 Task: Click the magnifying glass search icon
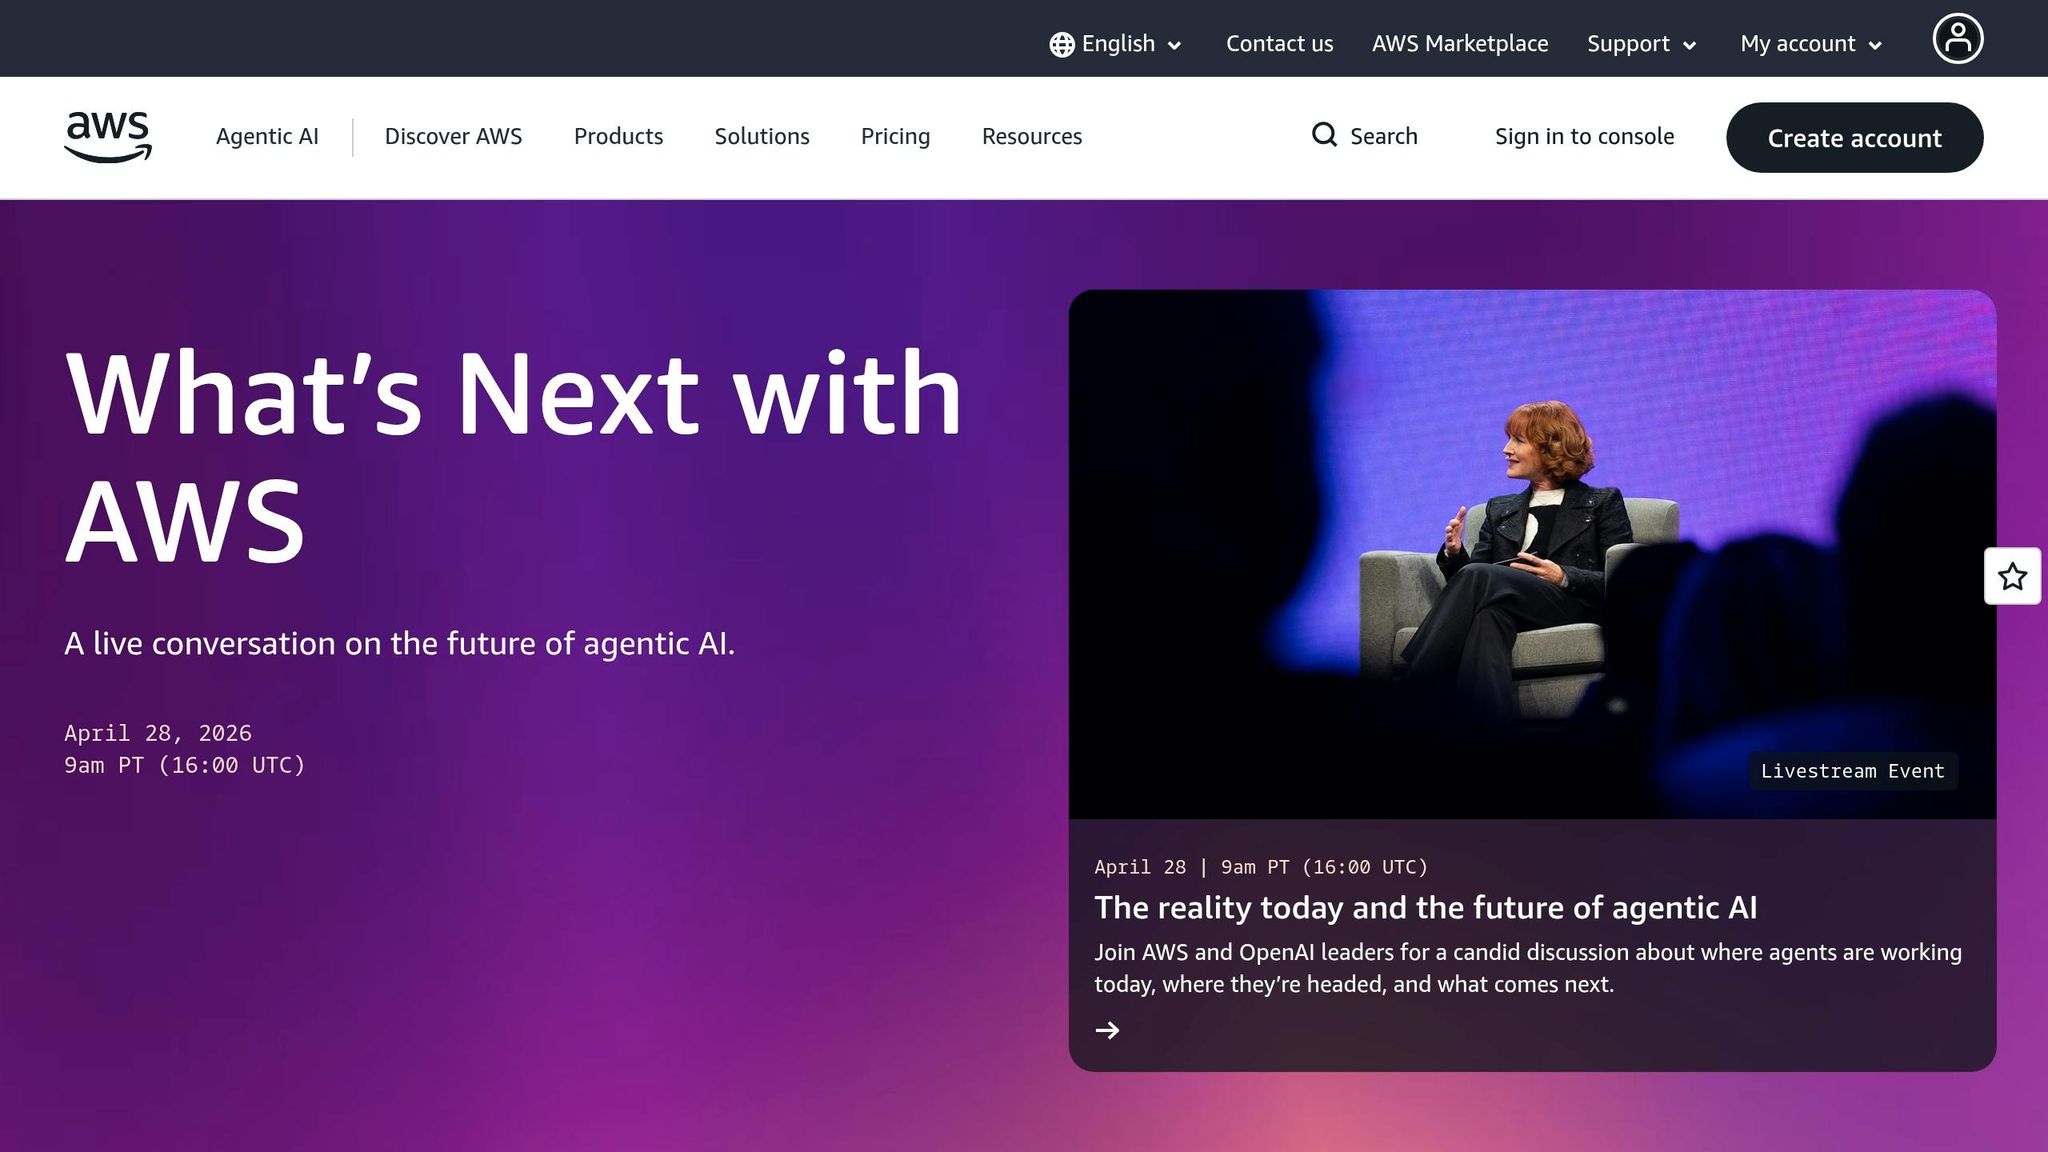click(x=1324, y=135)
